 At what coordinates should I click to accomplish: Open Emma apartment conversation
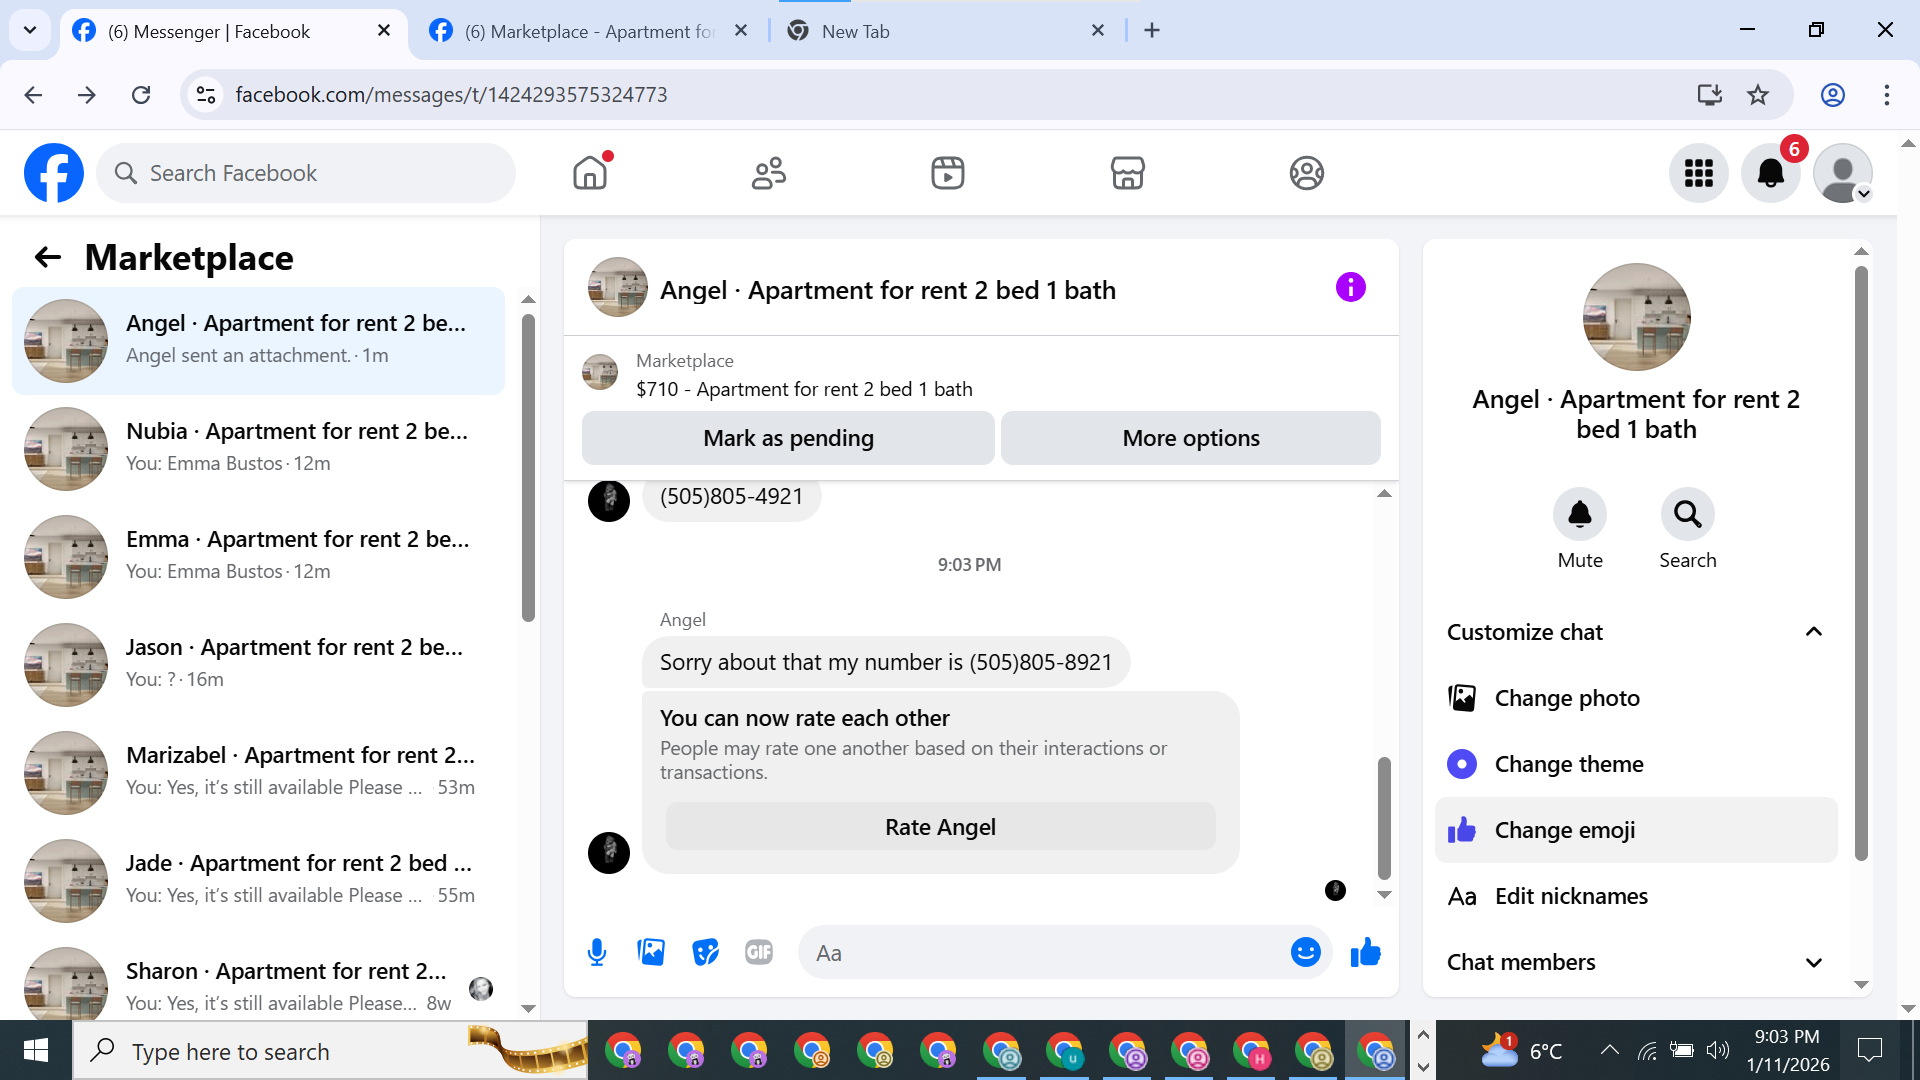[258, 557]
